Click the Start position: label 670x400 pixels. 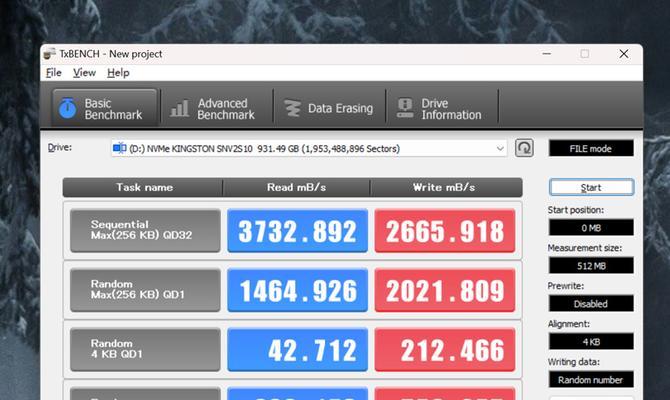[576, 210]
